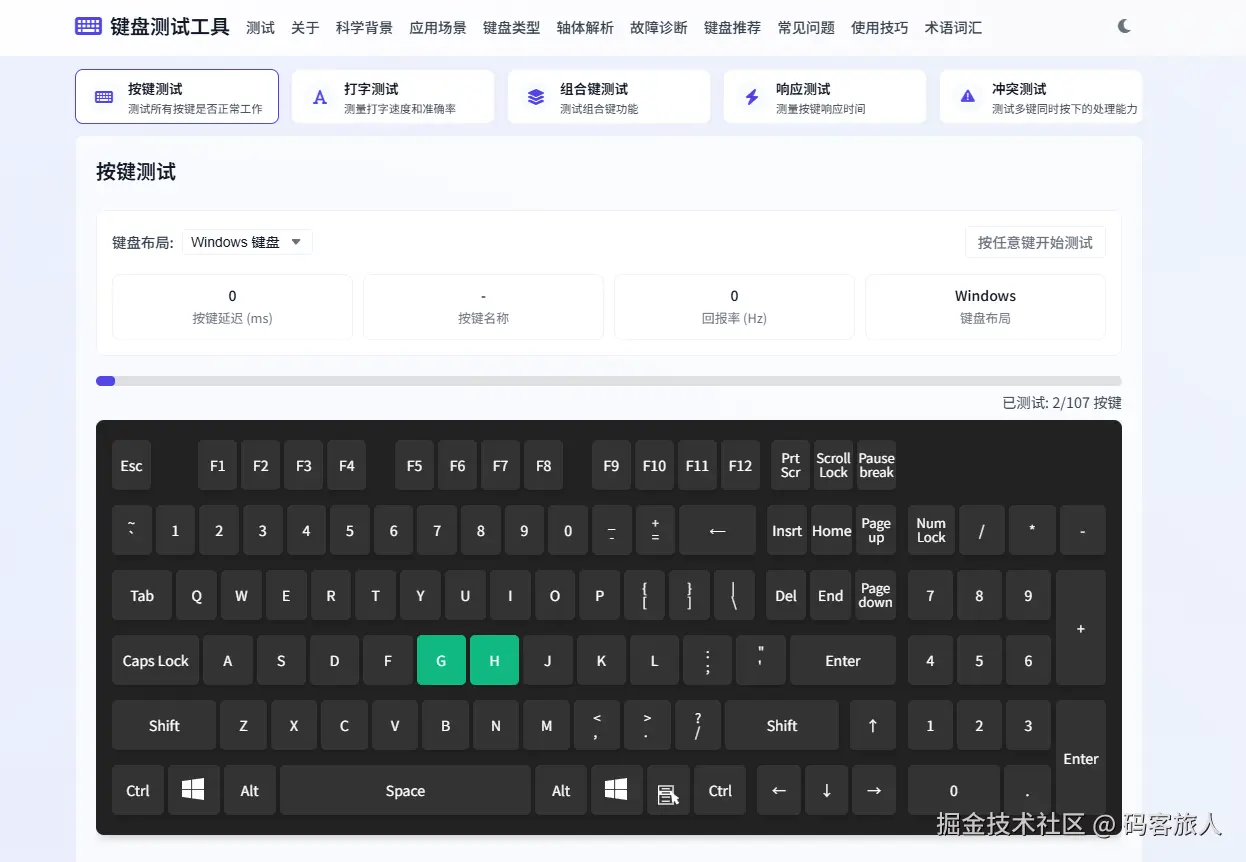Click 键盘测试工具 site title
This screenshot has height=862, width=1246.
coord(169,27)
